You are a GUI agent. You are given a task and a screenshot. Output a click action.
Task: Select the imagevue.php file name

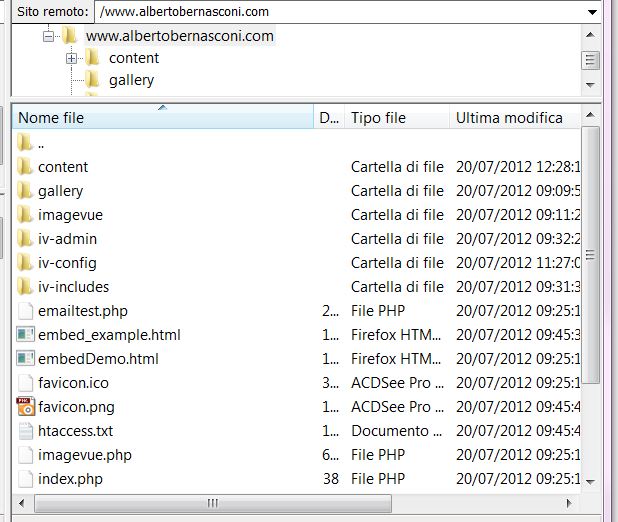click(85, 455)
